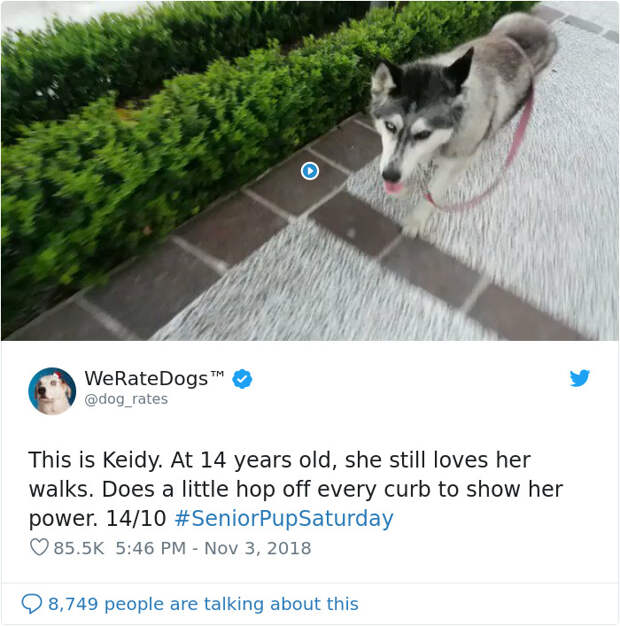Click the 14/10 rating text

pyautogui.click(x=136, y=519)
